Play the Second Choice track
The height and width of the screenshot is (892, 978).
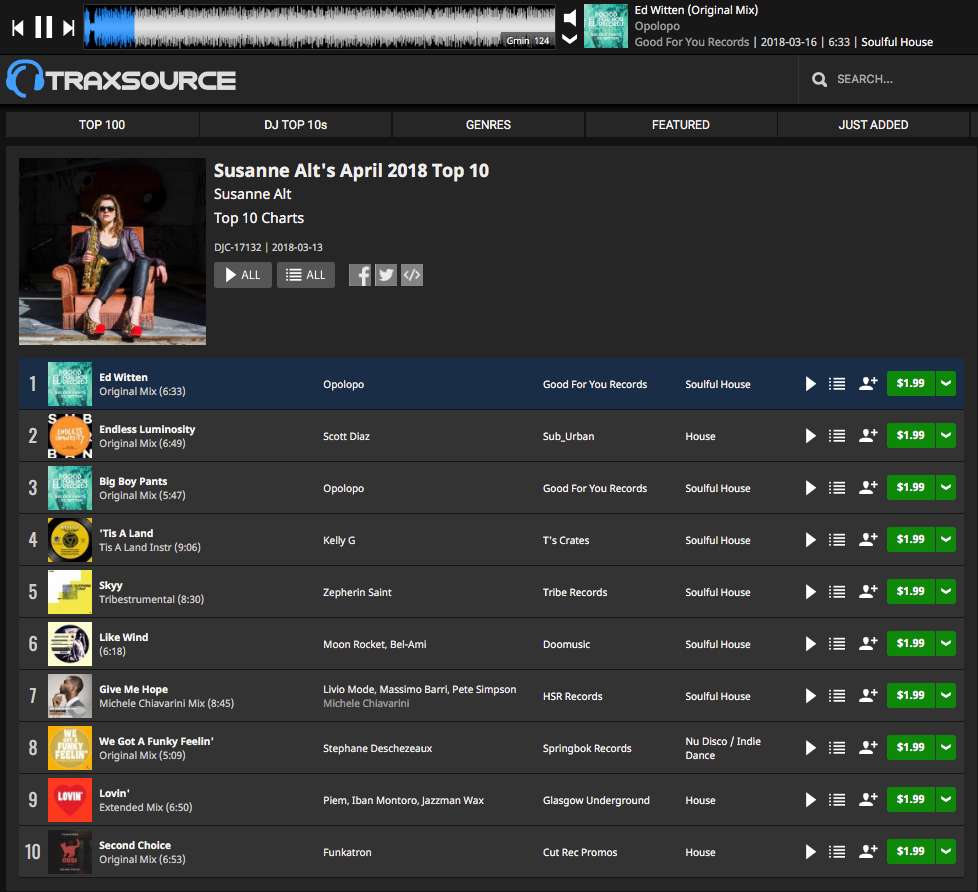(x=810, y=851)
